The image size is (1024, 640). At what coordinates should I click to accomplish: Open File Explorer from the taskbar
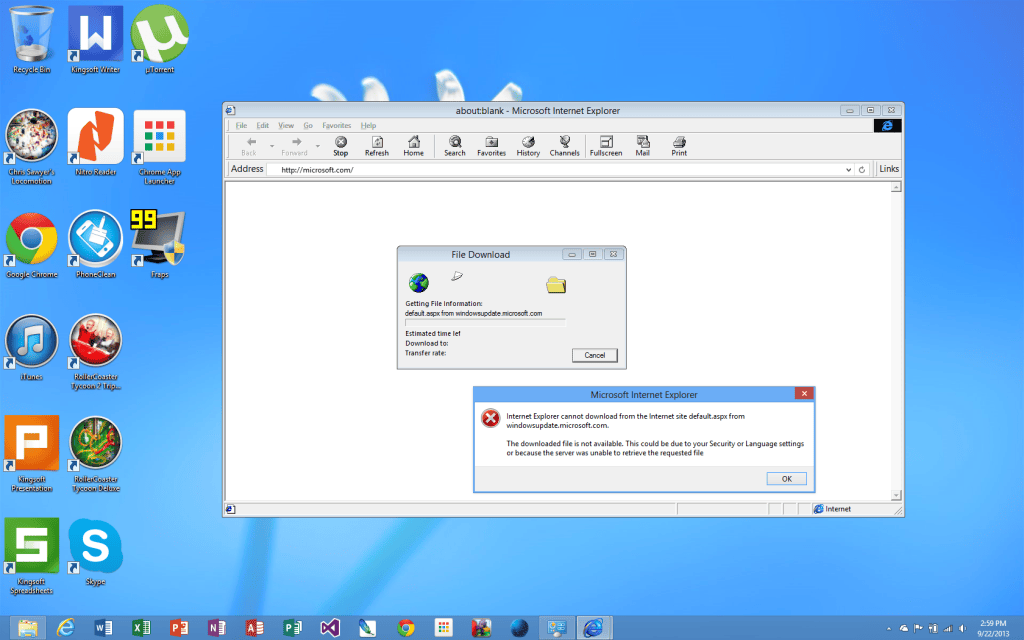(27, 628)
